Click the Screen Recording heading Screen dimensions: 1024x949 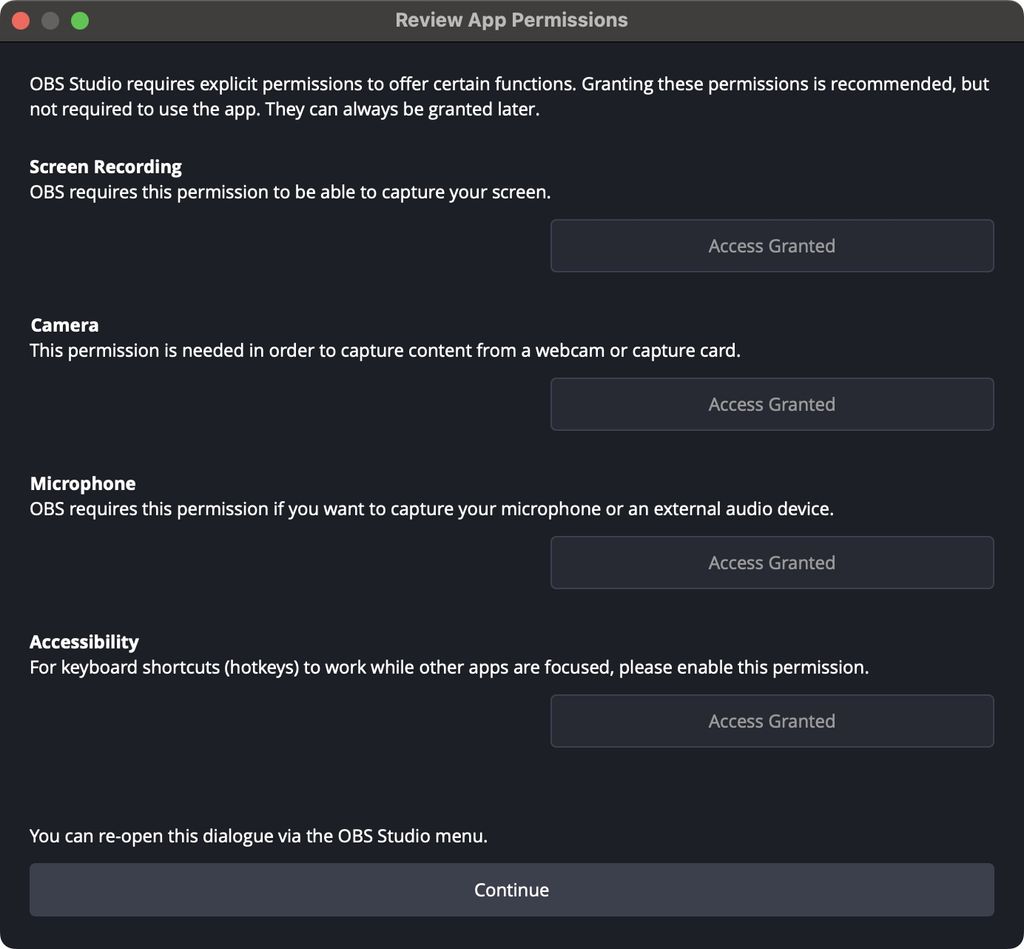click(106, 167)
